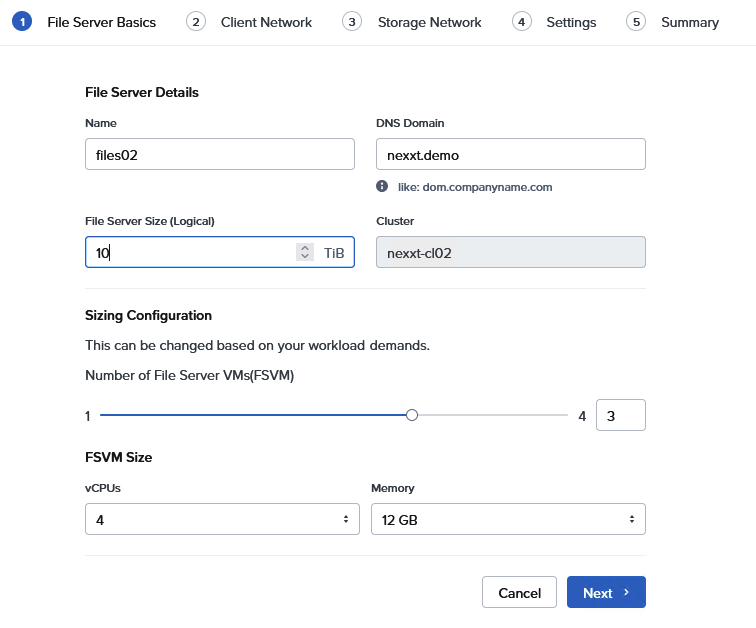The width and height of the screenshot is (756, 628).
Task: Go to the Storage Network step
Action: click(x=429, y=22)
